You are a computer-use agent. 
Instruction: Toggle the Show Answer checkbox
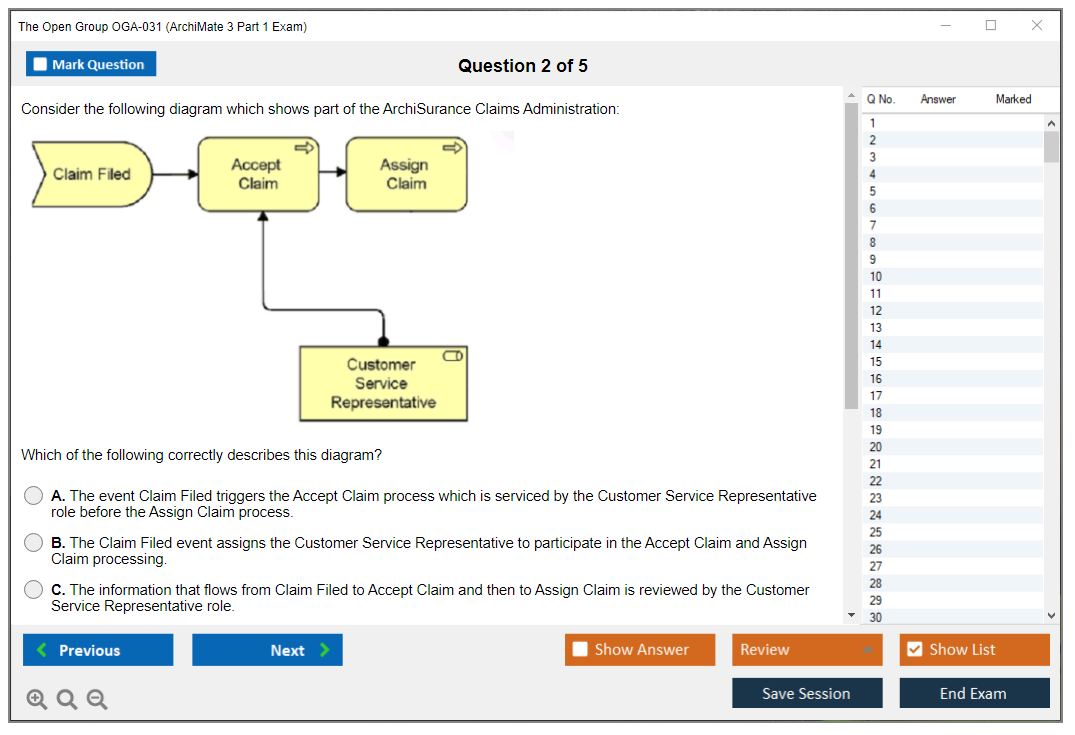pos(581,650)
